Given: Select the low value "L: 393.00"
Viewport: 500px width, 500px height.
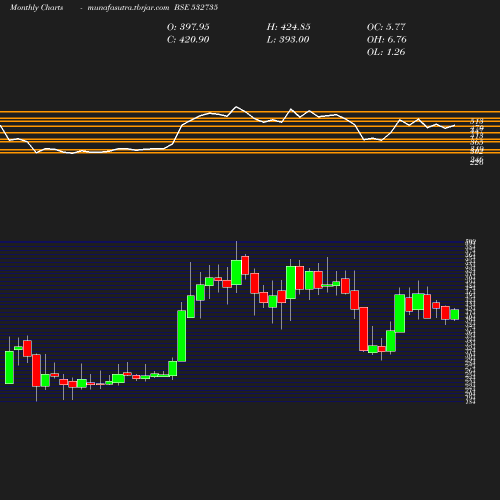Looking at the screenshot, I should 288,40.
